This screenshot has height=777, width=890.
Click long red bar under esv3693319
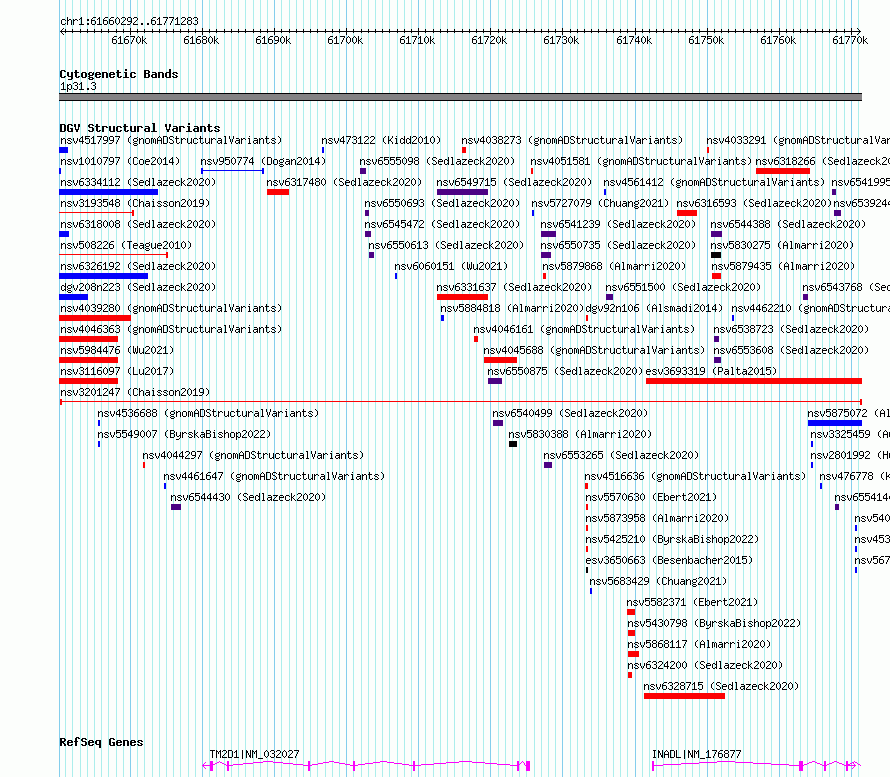click(754, 381)
